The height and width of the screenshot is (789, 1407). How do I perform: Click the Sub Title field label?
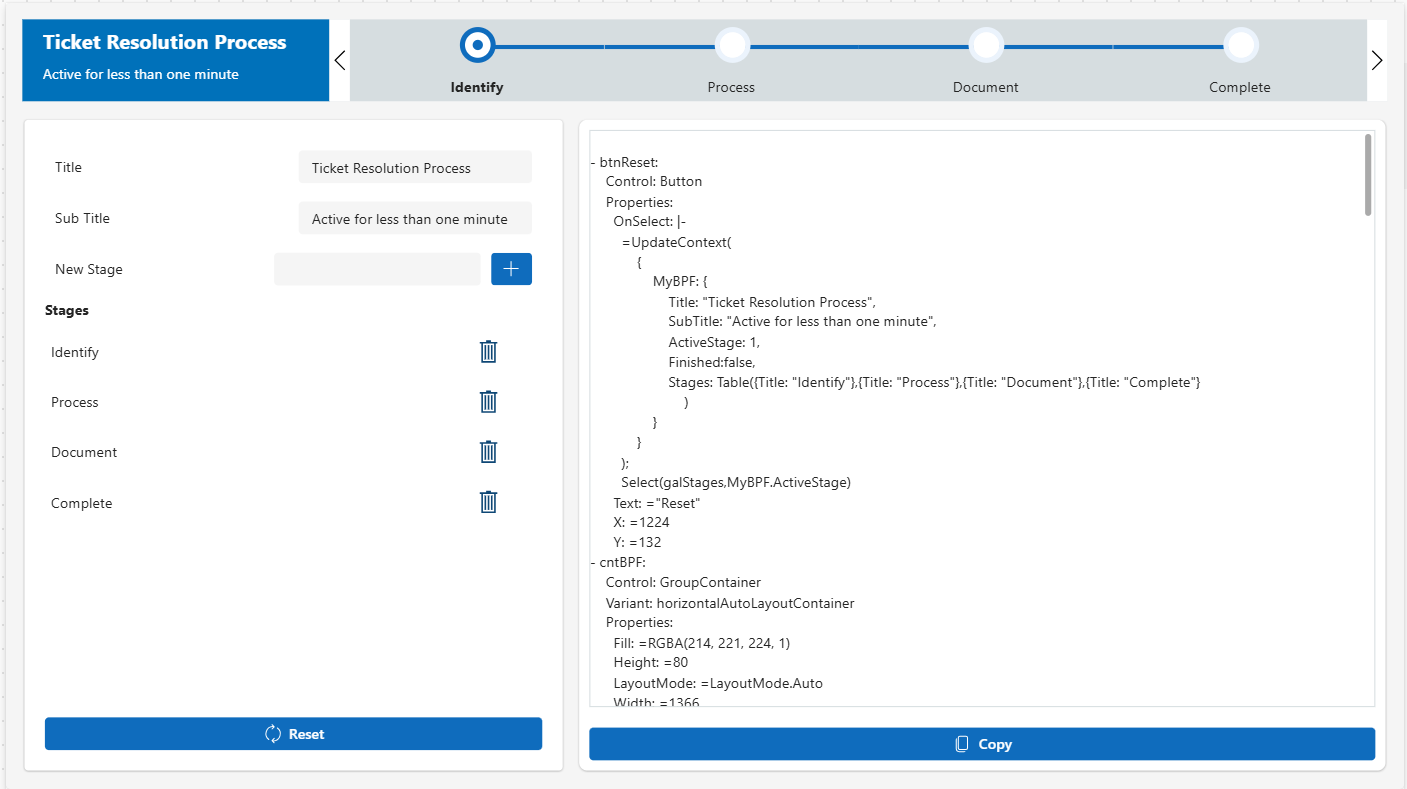tap(82, 218)
